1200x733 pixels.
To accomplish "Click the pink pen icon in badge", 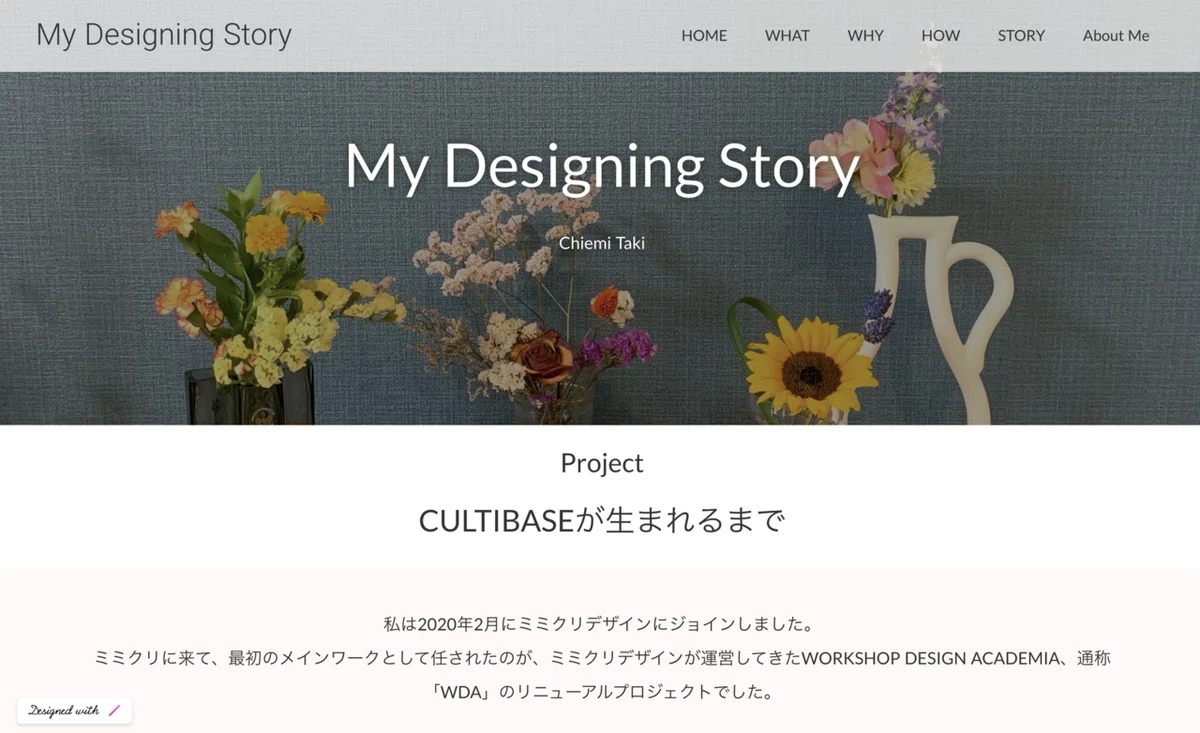I will pos(114,711).
